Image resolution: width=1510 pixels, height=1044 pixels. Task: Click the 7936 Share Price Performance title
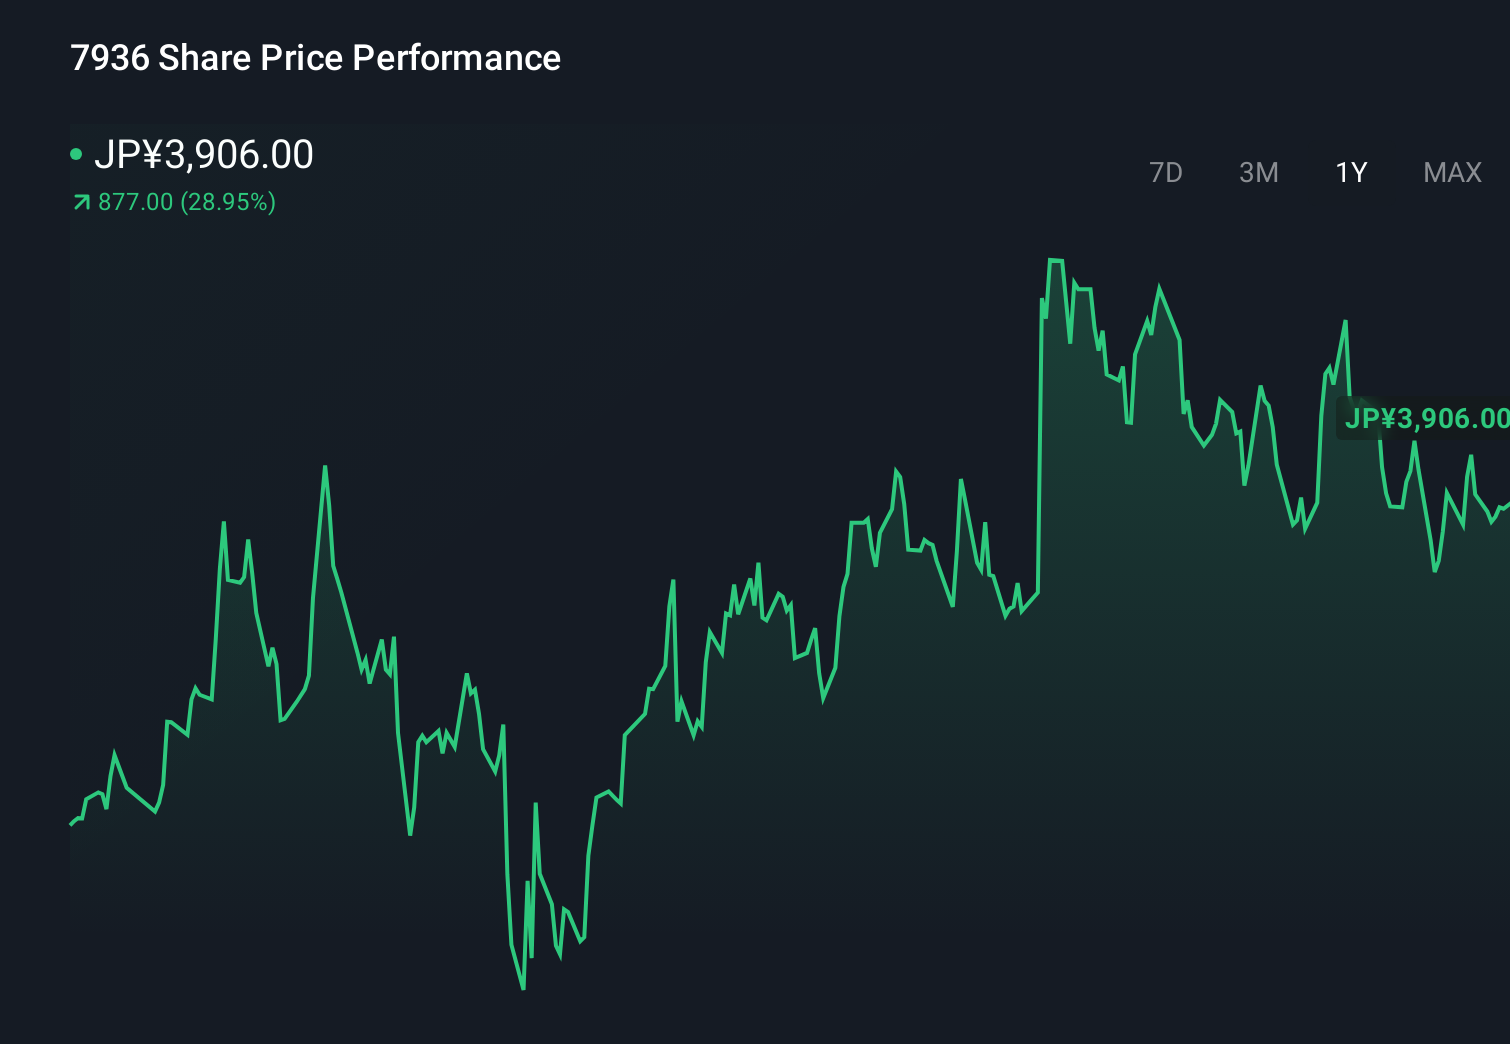[315, 58]
